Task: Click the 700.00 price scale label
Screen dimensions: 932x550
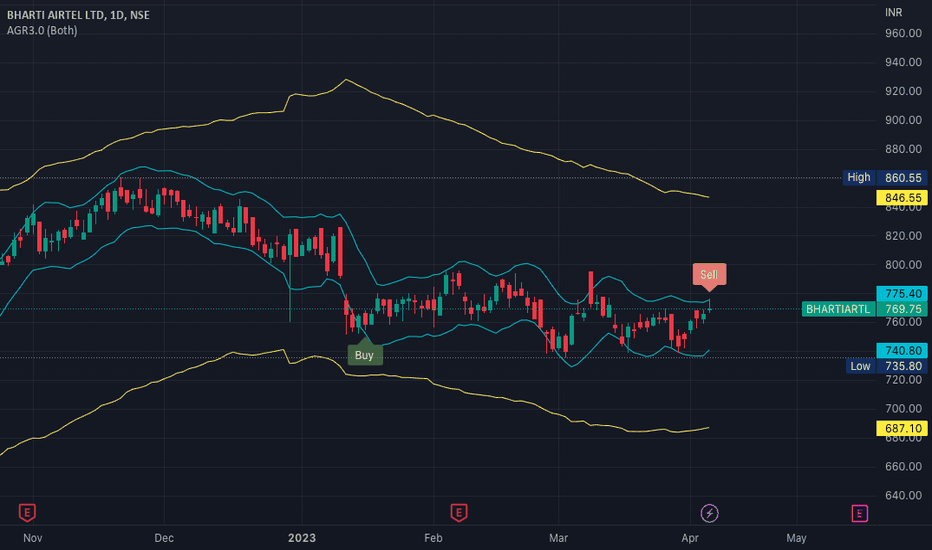Action: pyautogui.click(x=903, y=408)
